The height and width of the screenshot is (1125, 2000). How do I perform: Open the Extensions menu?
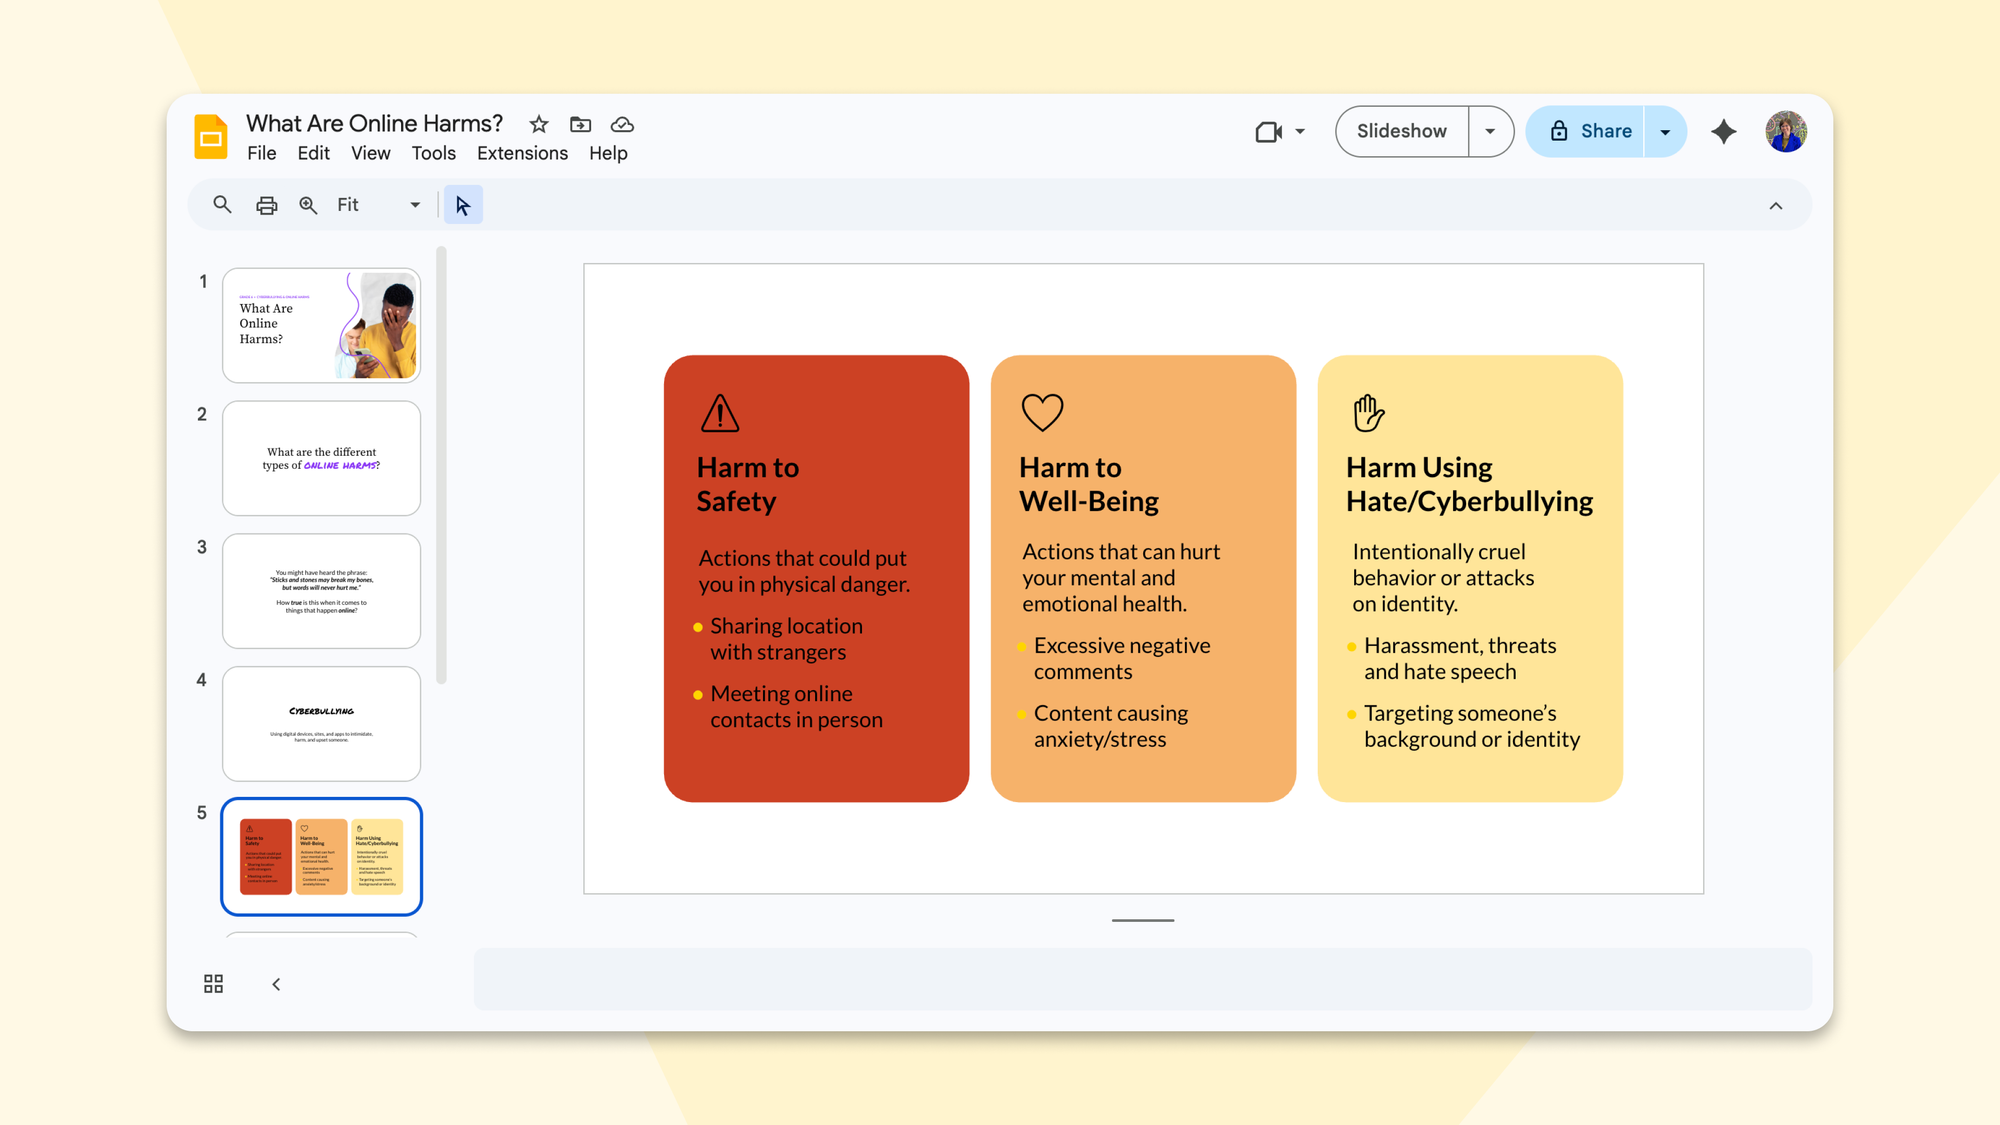(x=522, y=153)
